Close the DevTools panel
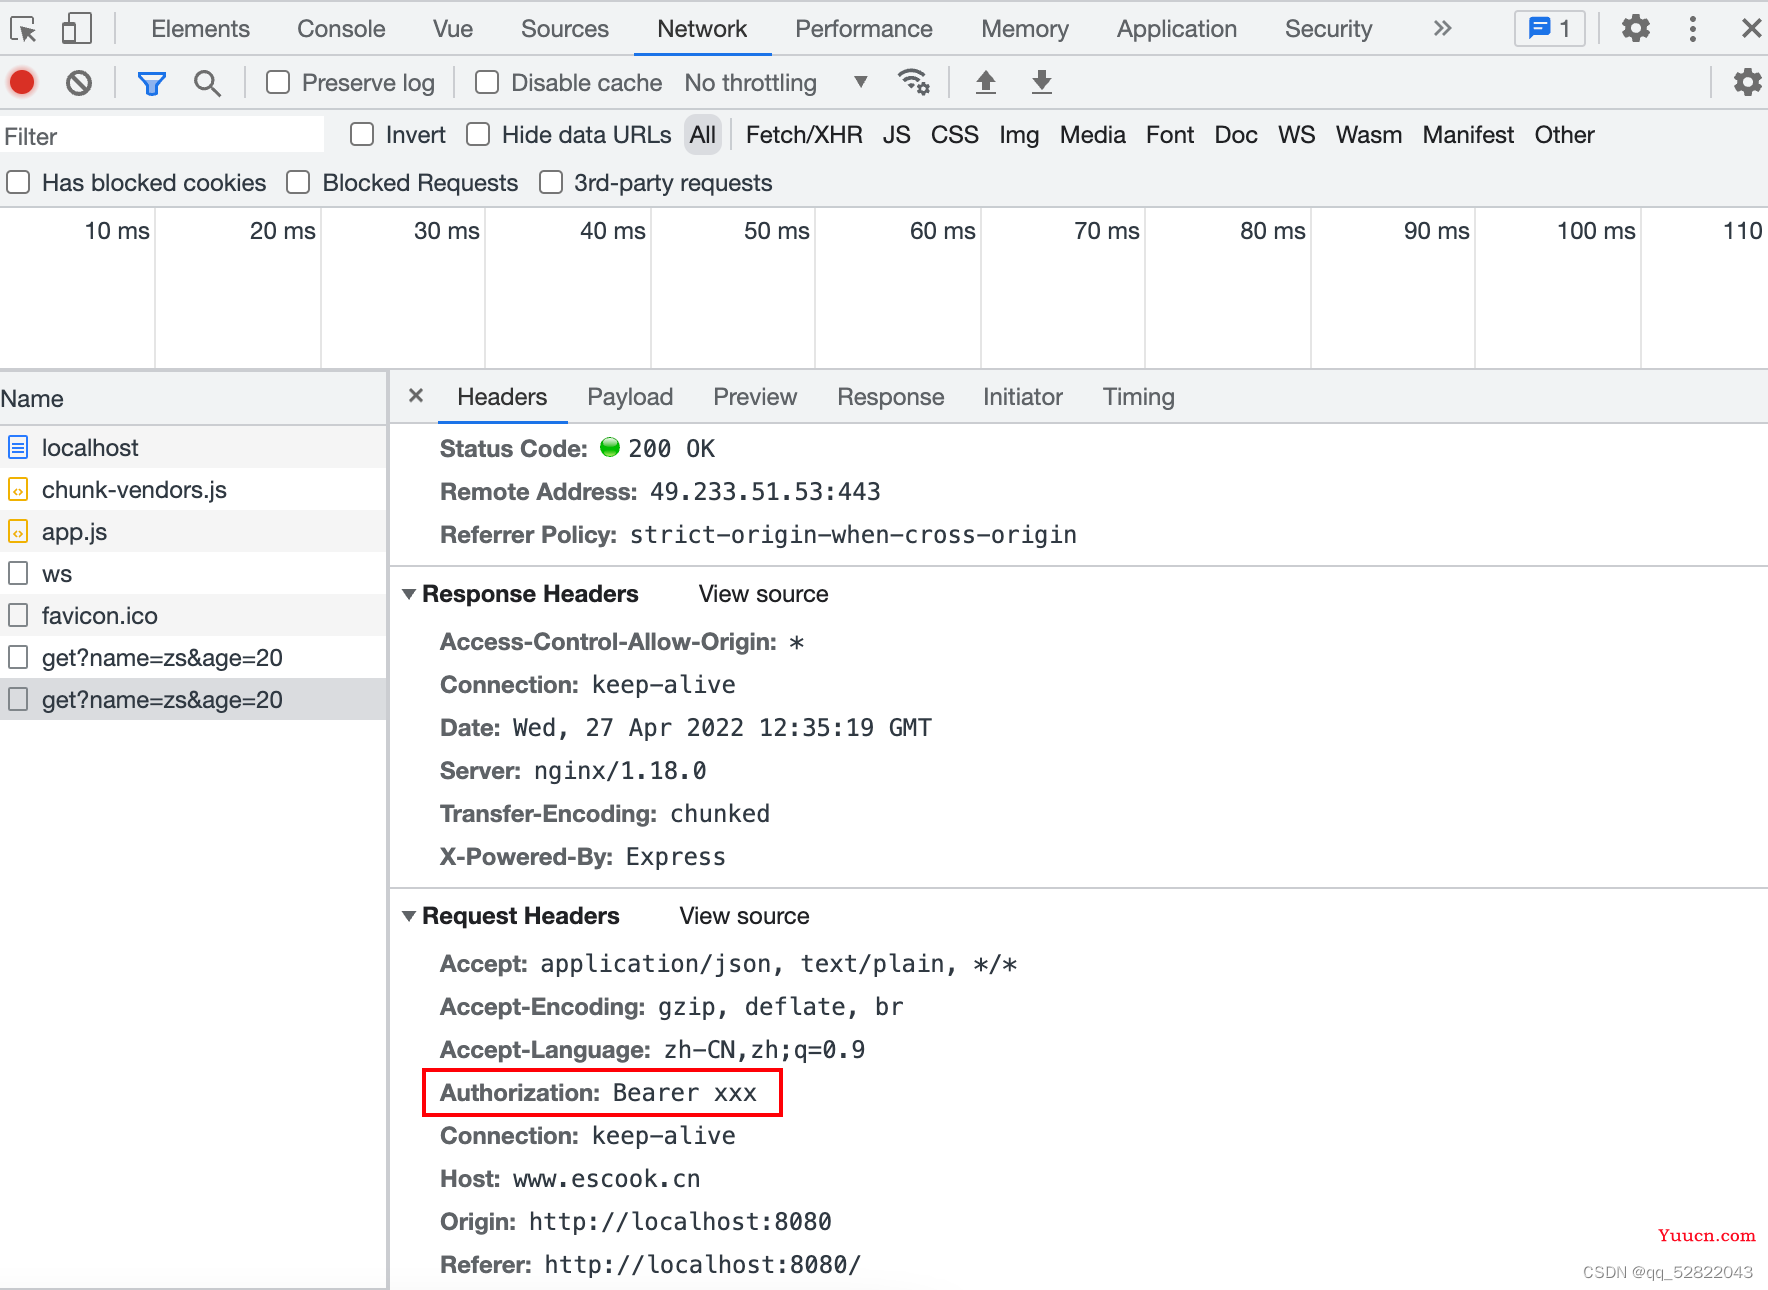This screenshot has height=1290, width=1768. [1751, 29]
